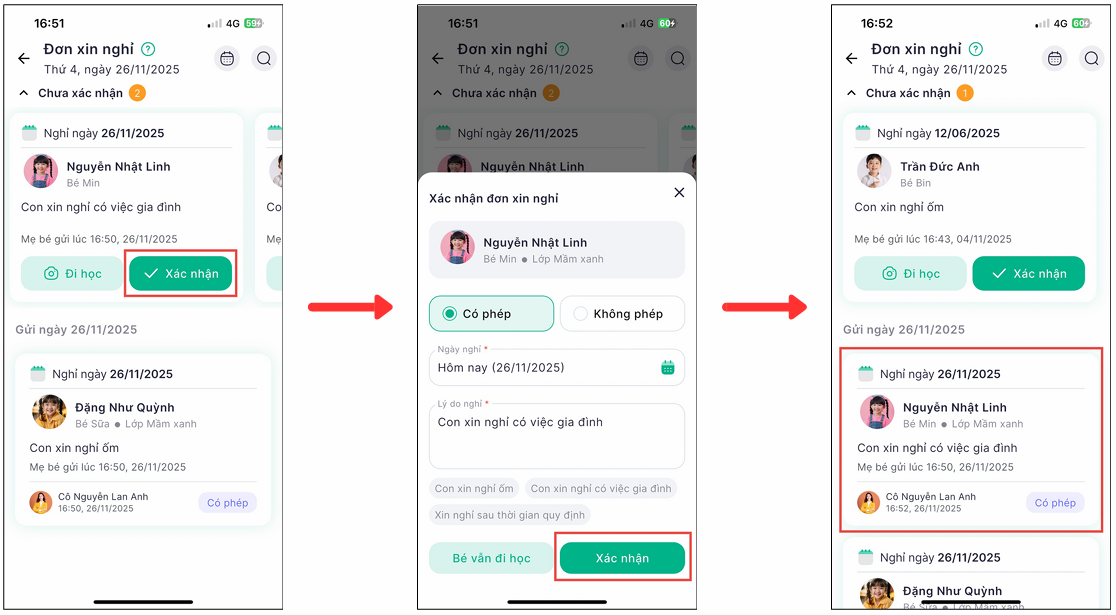Screen dimensions: 1116x615
Task: Tap the search icon in the third screen header
Action: pyautogui.click(x=1091, y=58)
